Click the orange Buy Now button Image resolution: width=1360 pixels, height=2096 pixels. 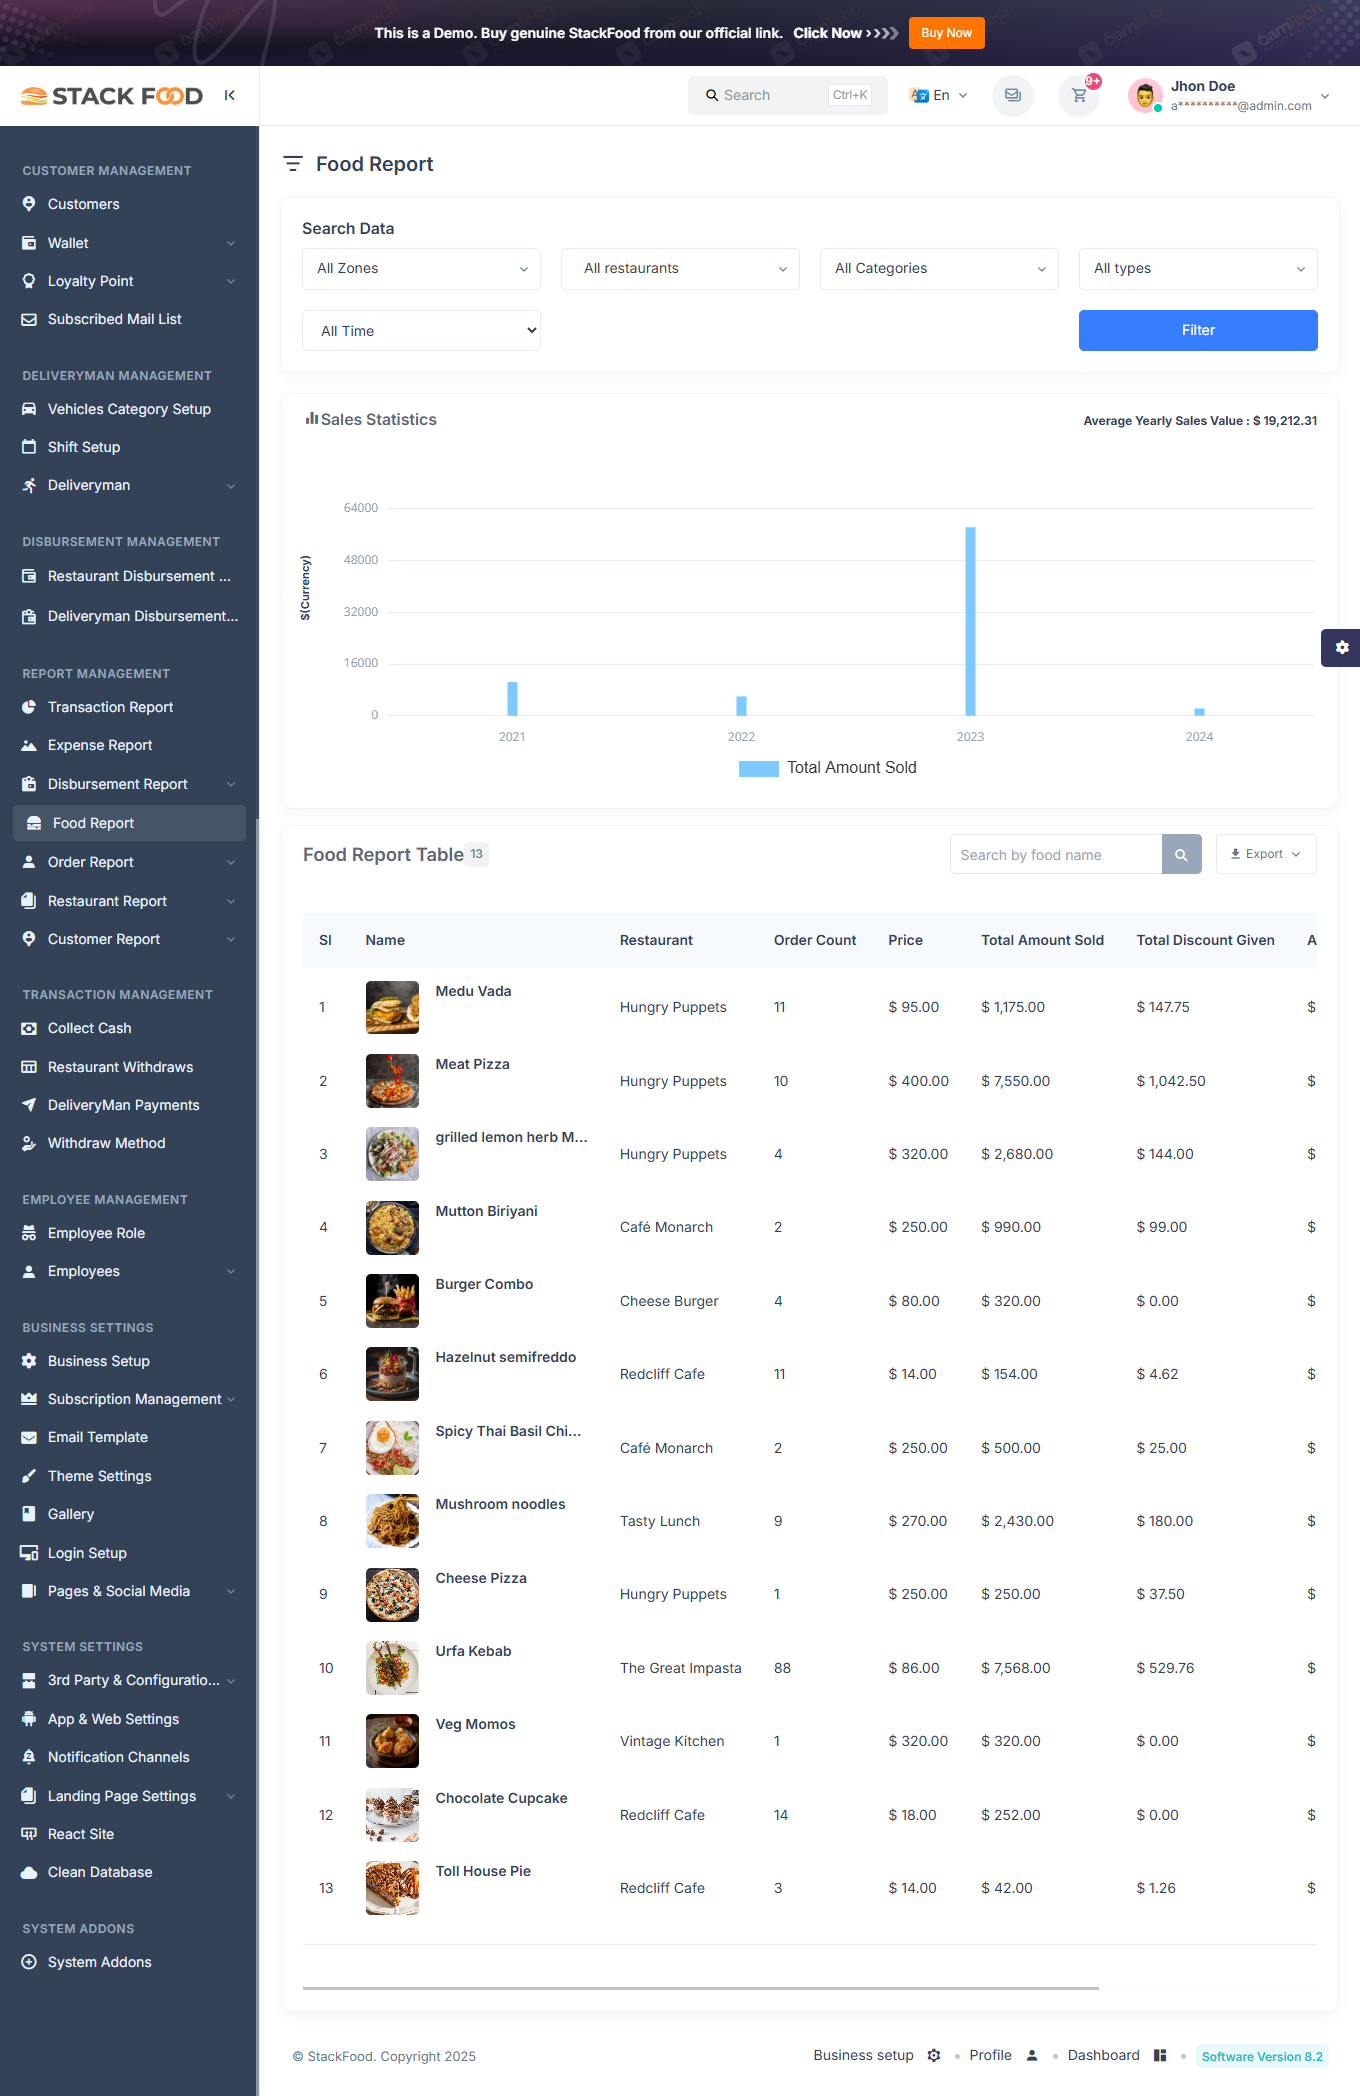click(946, 33)
